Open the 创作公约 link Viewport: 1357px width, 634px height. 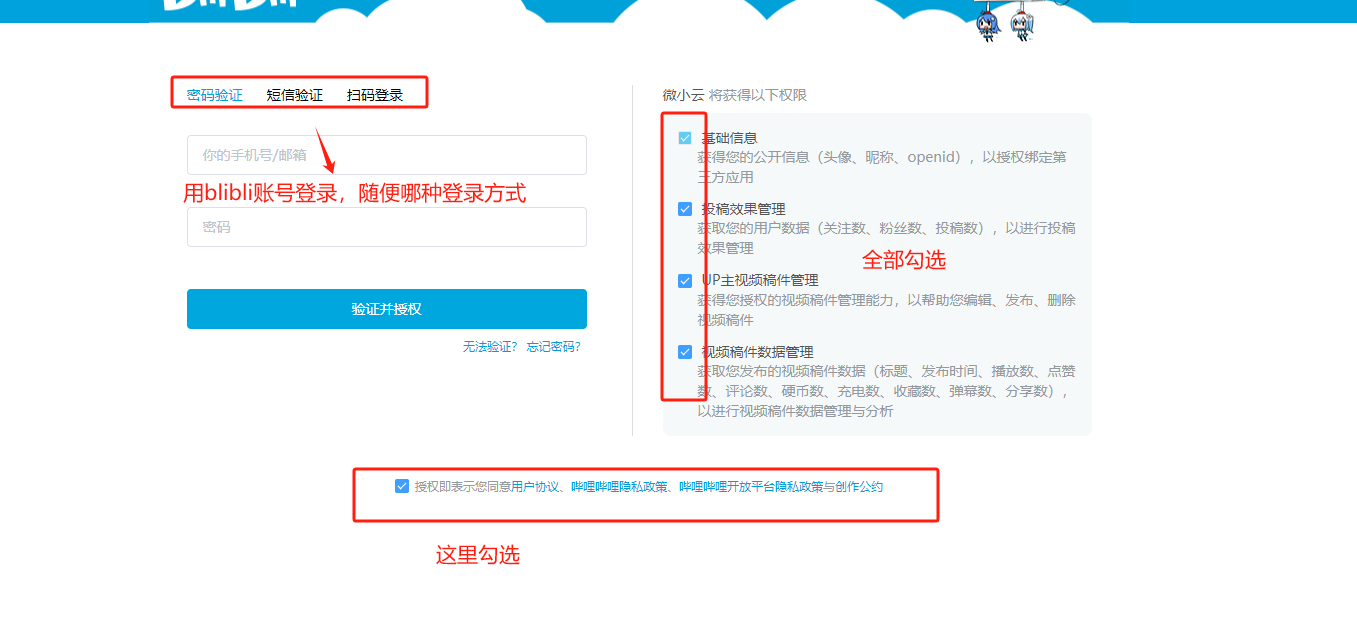click(859, 487)
